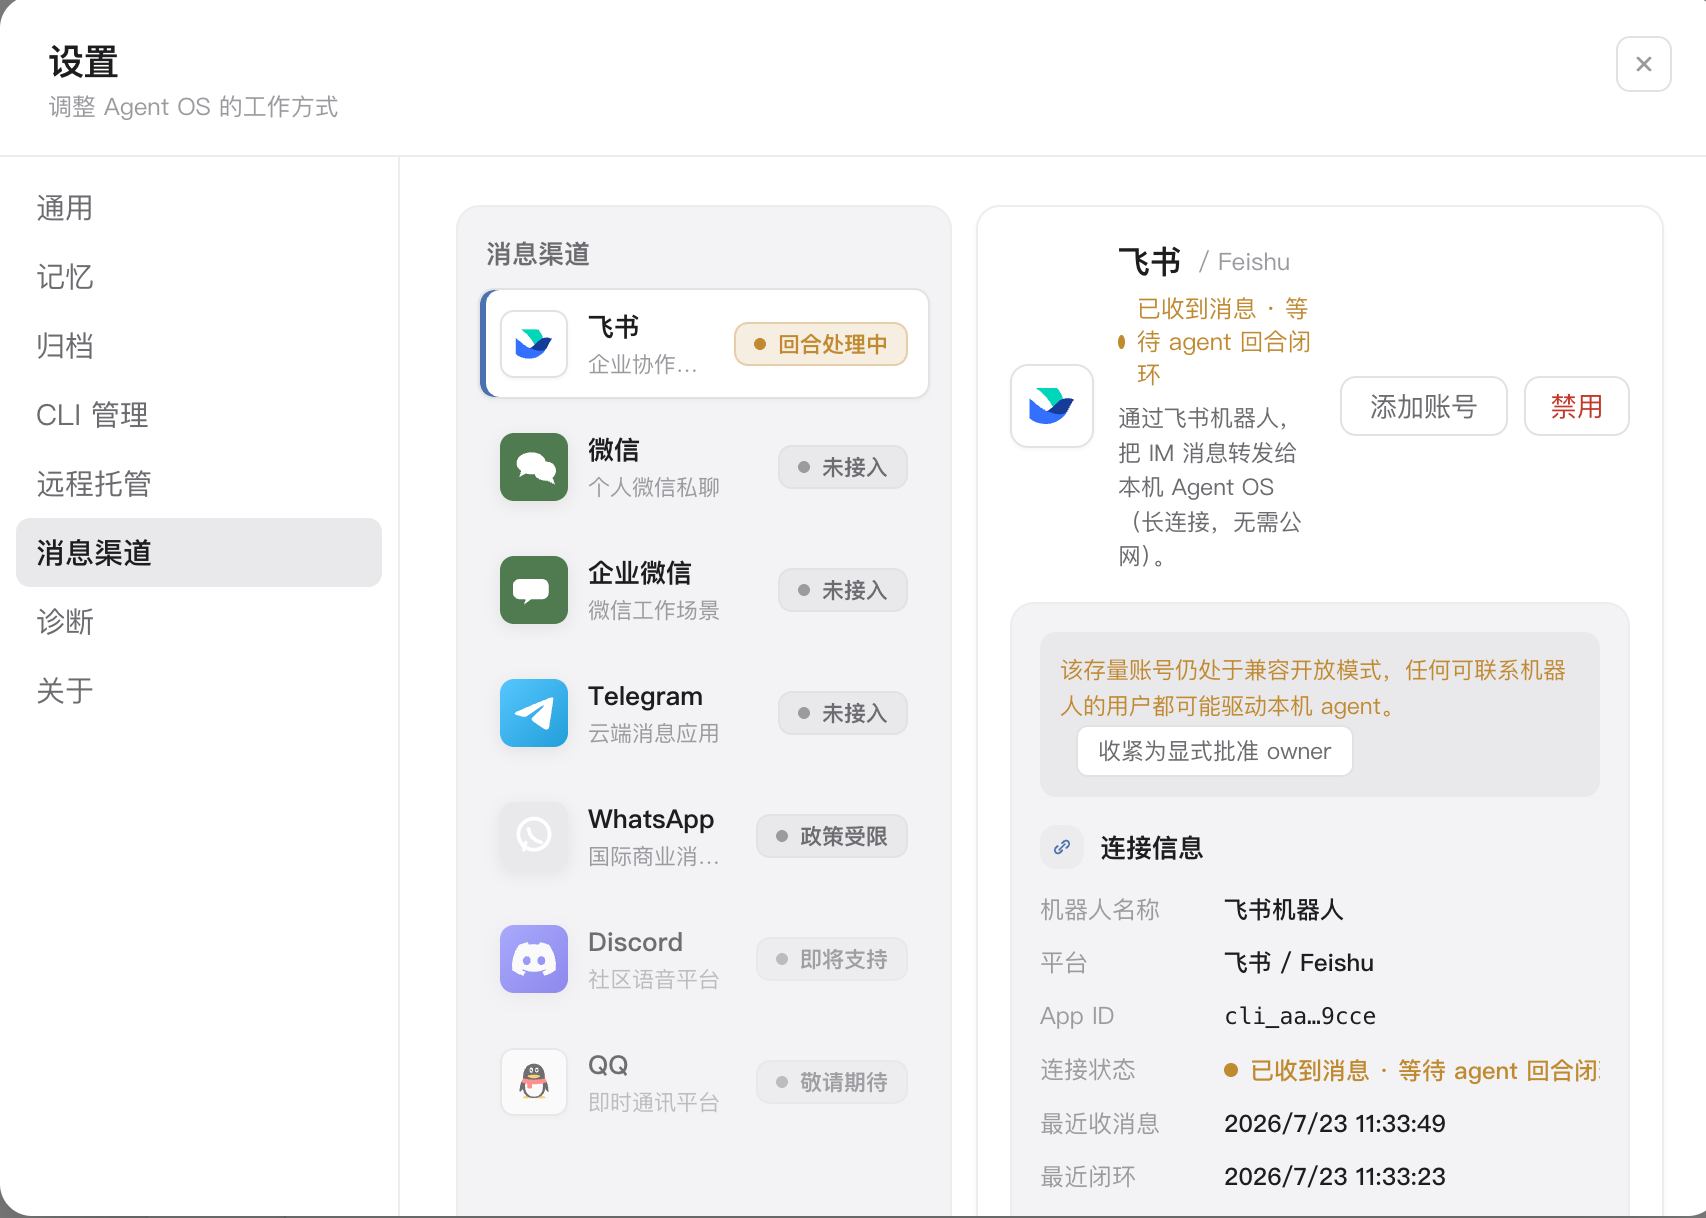1706x1218 pixels.
Task: Click the 云端消息应用 subtitle
Action: click(654, 733)
